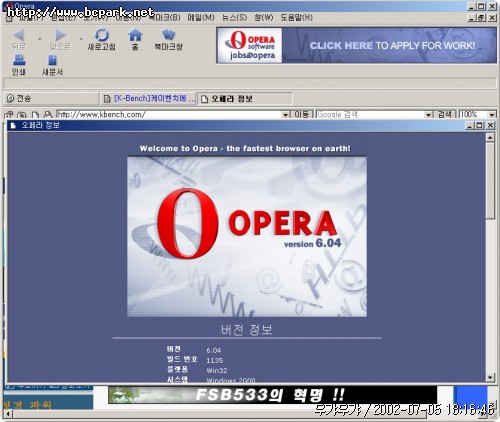Focus the Google 검색 search field

coord(370,114)
